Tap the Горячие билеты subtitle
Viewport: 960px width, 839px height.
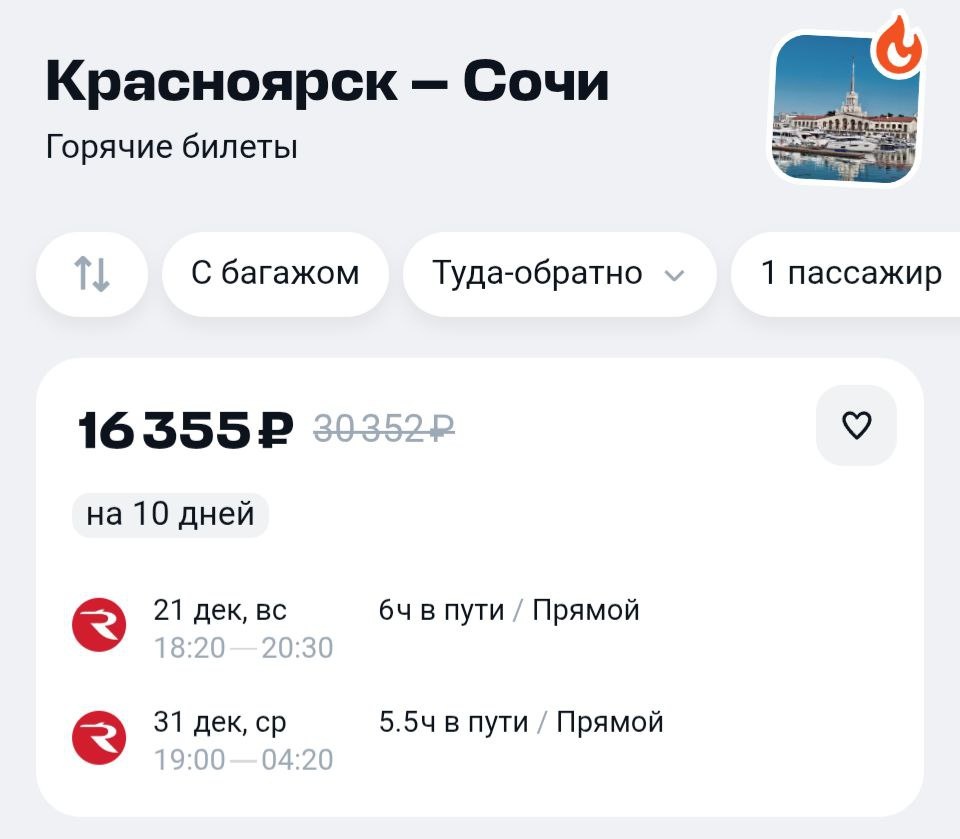[171, 148]
